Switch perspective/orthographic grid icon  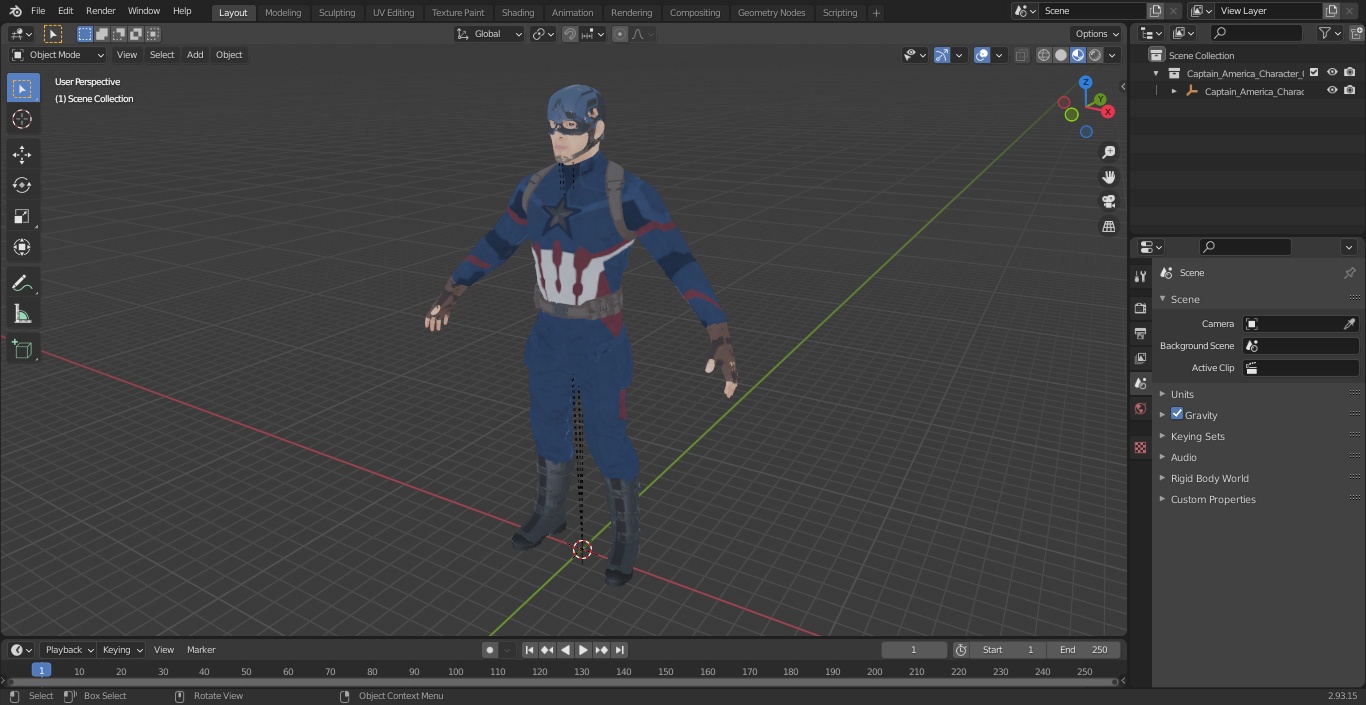coord(1108,227)
